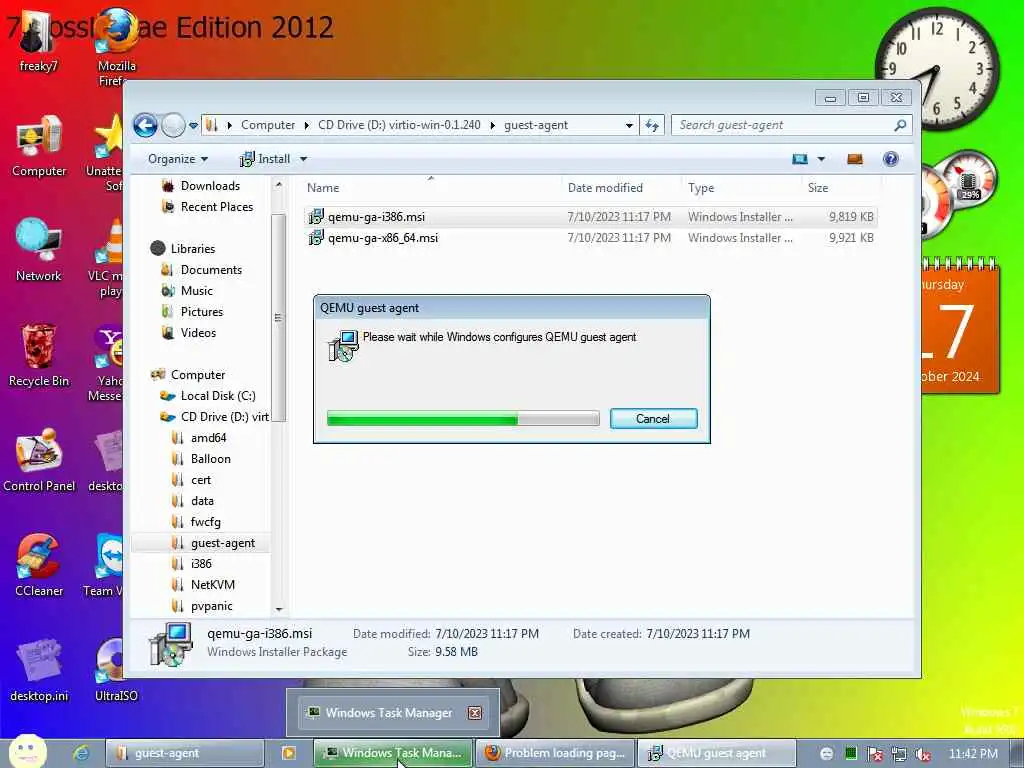
Task: Open the view options dropdown arrow
Action: click(822, 159)
